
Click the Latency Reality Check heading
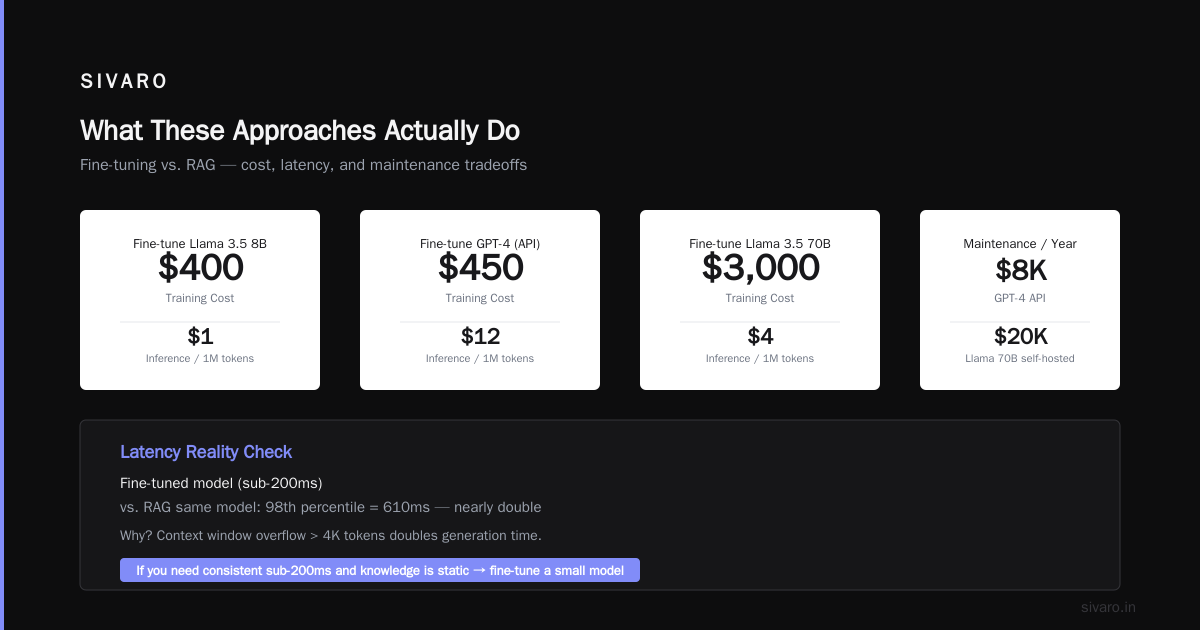point(206,452)
